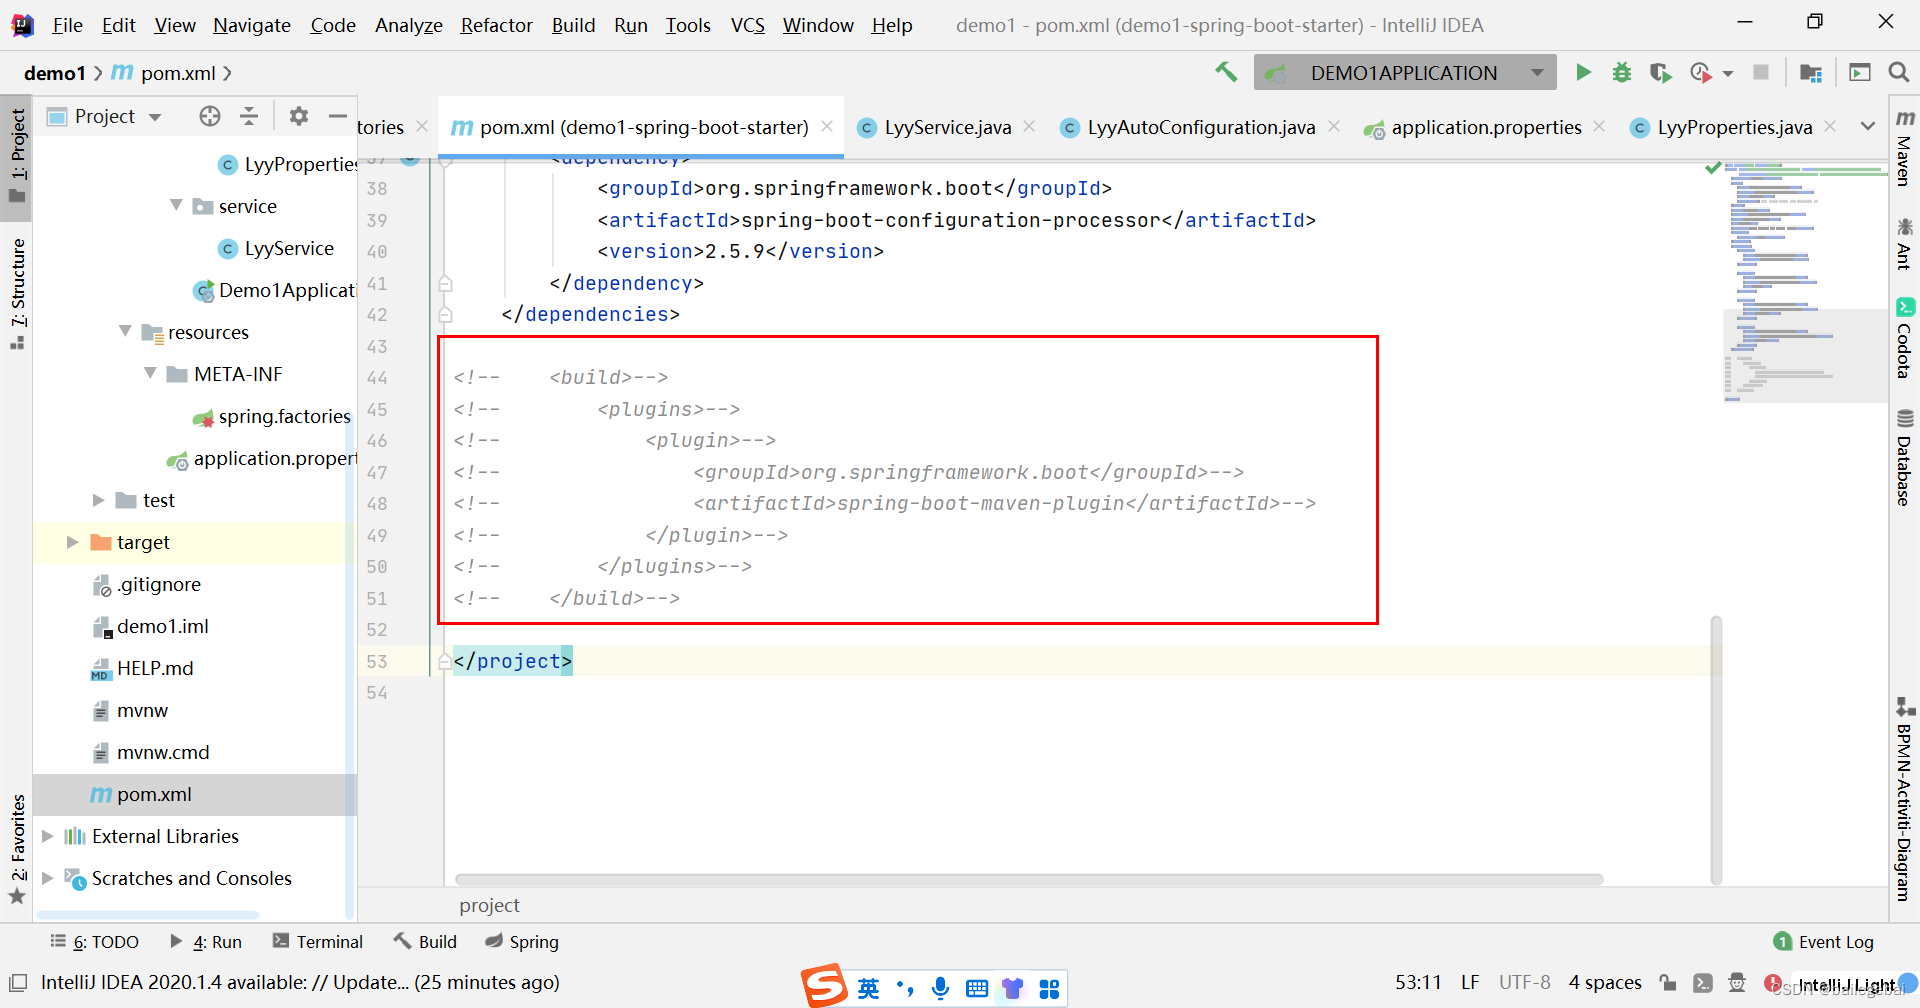Screen dimensions: 1920x1008
Task: Click the IME soft keyboard icon
Action: (x=977, y=988)
